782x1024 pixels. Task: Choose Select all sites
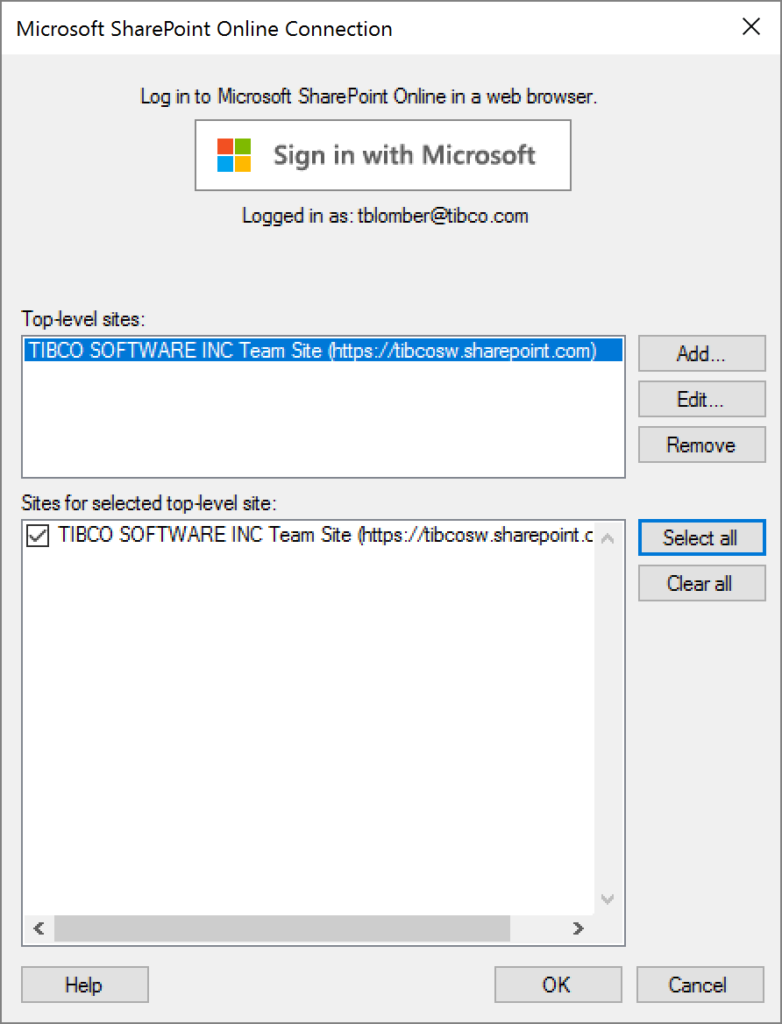pyautogui.click(x=702, y=537)
